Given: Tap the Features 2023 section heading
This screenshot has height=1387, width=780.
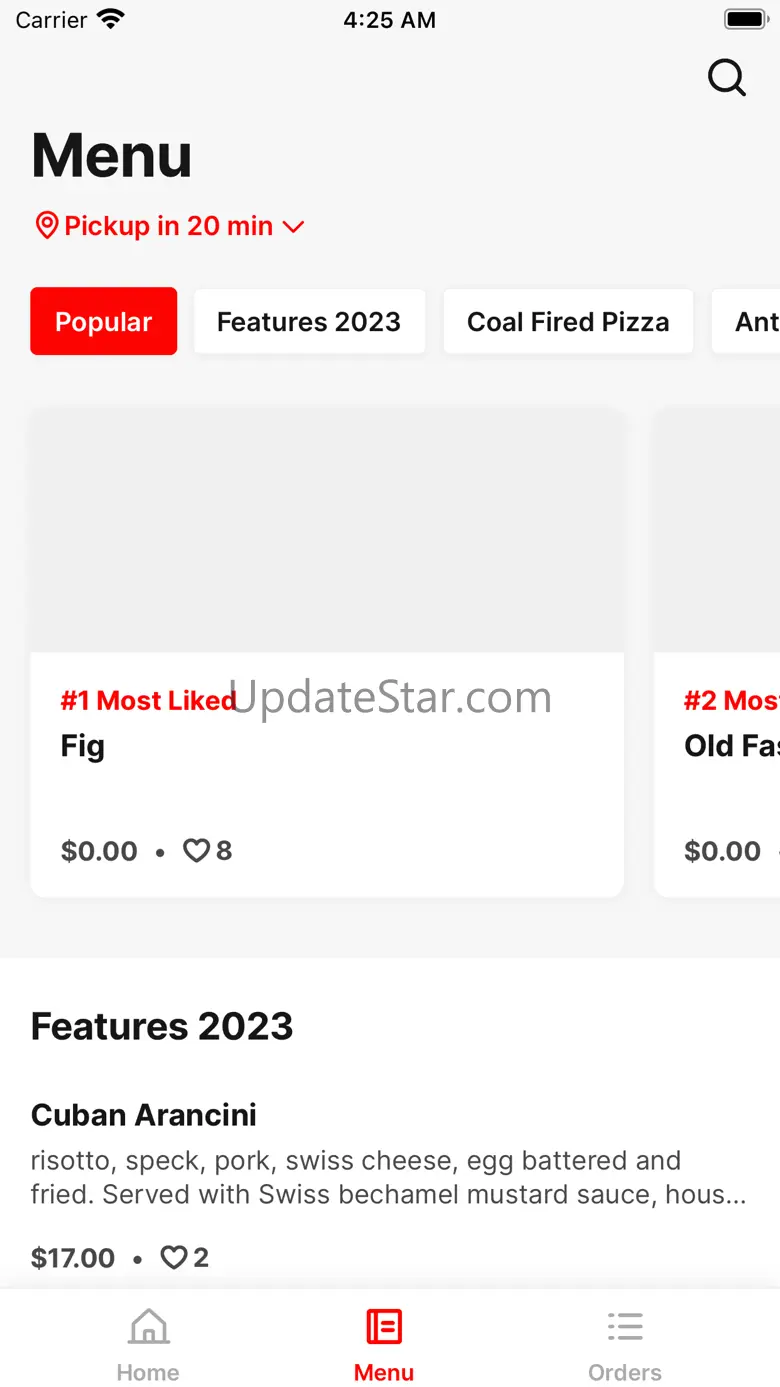Looking at the screenshot, I should pyautogui.click(x=162, y=1026).
